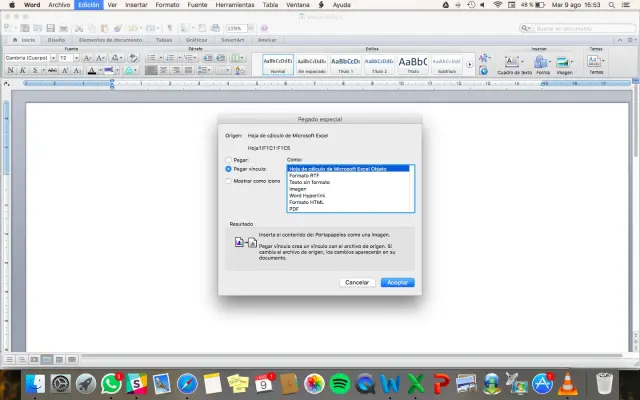Screen dimensions: 640x400
Task: Open the Insertar menu
Action: [x=136, y=5]
